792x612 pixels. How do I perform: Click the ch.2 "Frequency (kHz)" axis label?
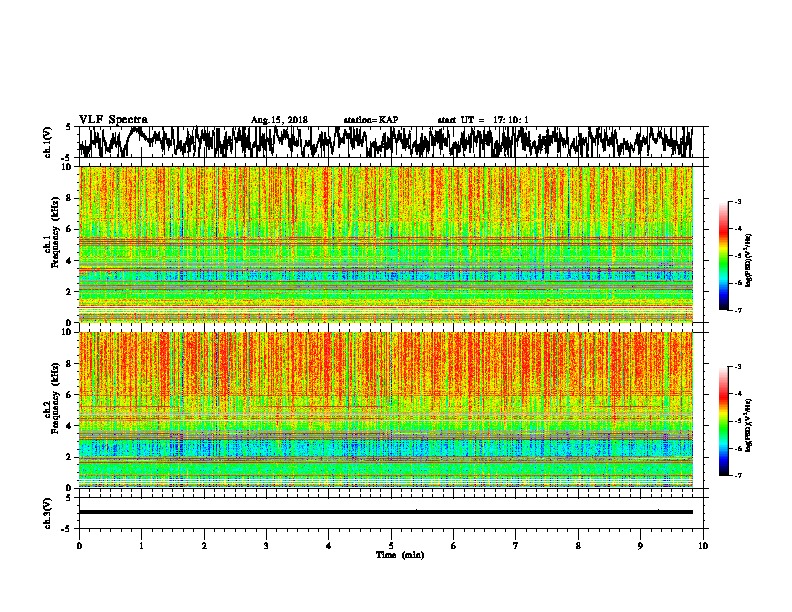pos(55,398)
